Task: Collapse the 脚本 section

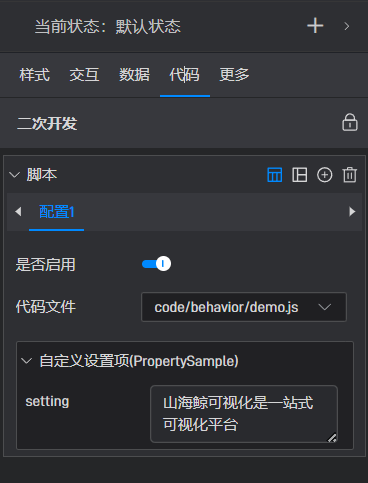Action: click(x=14, y=175)
